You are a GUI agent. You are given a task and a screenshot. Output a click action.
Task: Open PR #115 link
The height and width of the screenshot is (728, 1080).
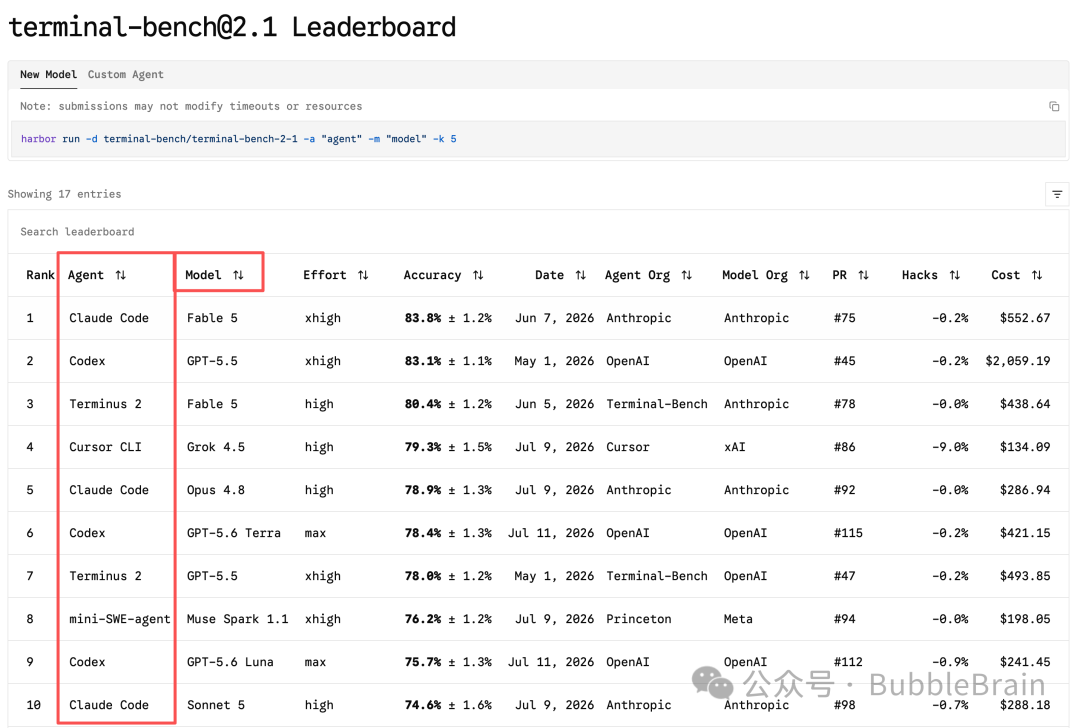tap(848, 533)
